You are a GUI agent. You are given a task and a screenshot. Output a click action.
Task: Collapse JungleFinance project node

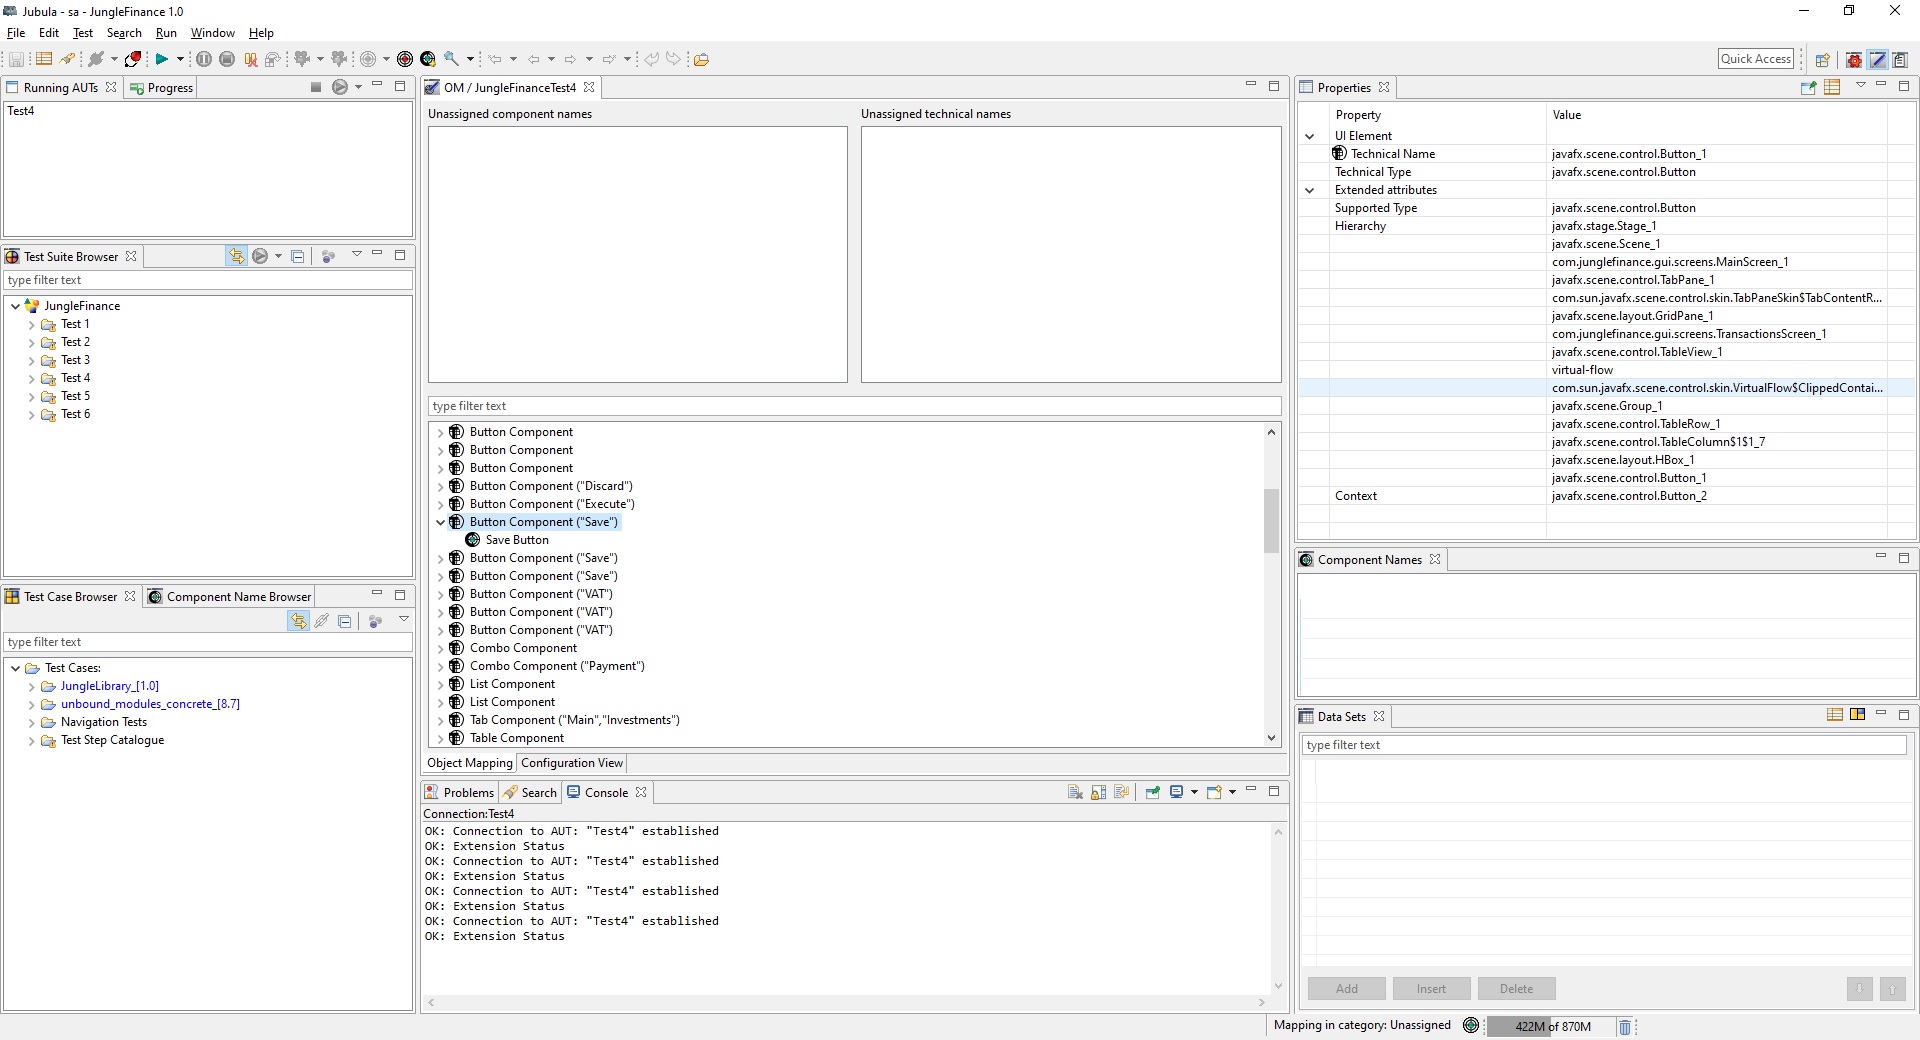pyautogui.click(x=15, y=307)
